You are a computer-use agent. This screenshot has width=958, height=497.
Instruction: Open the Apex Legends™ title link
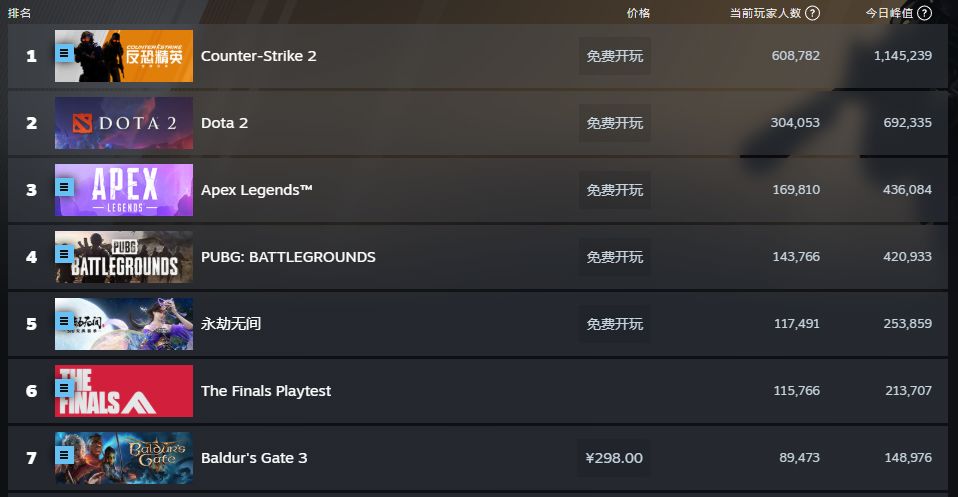click(256, 190)
